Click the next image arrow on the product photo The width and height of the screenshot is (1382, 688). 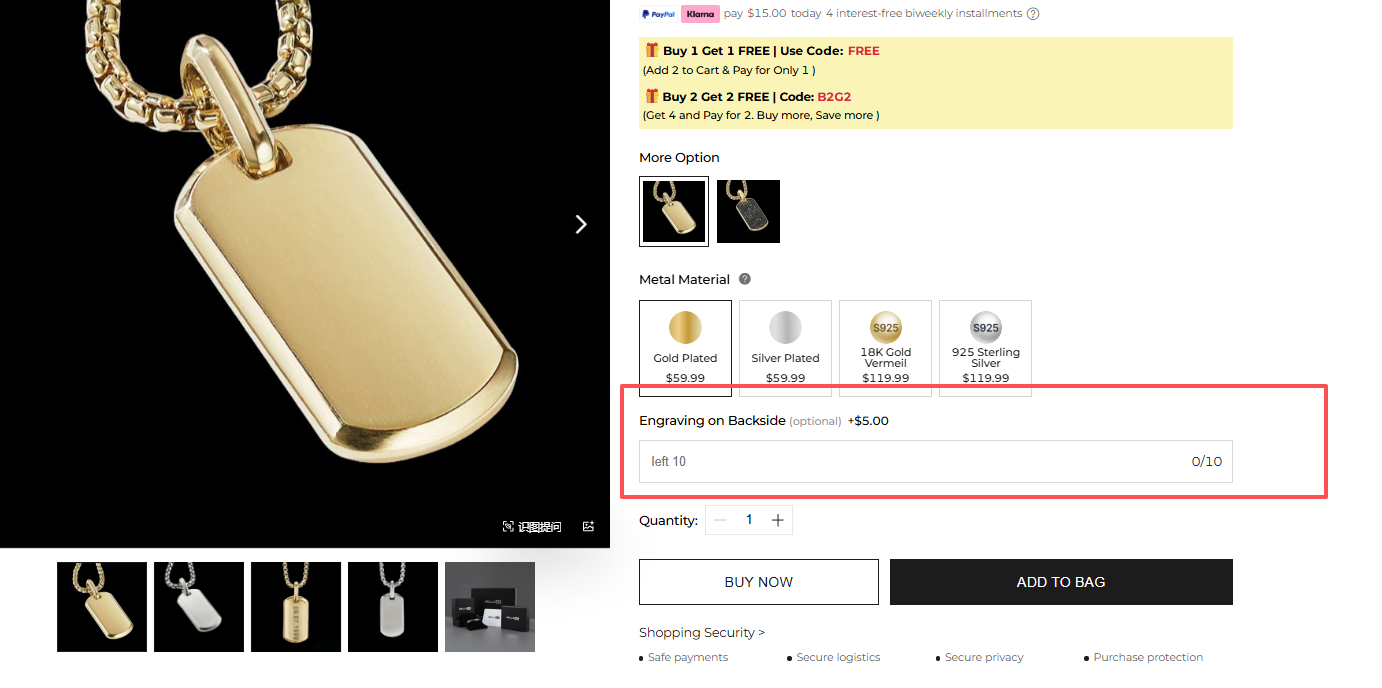tap(581, 225)
